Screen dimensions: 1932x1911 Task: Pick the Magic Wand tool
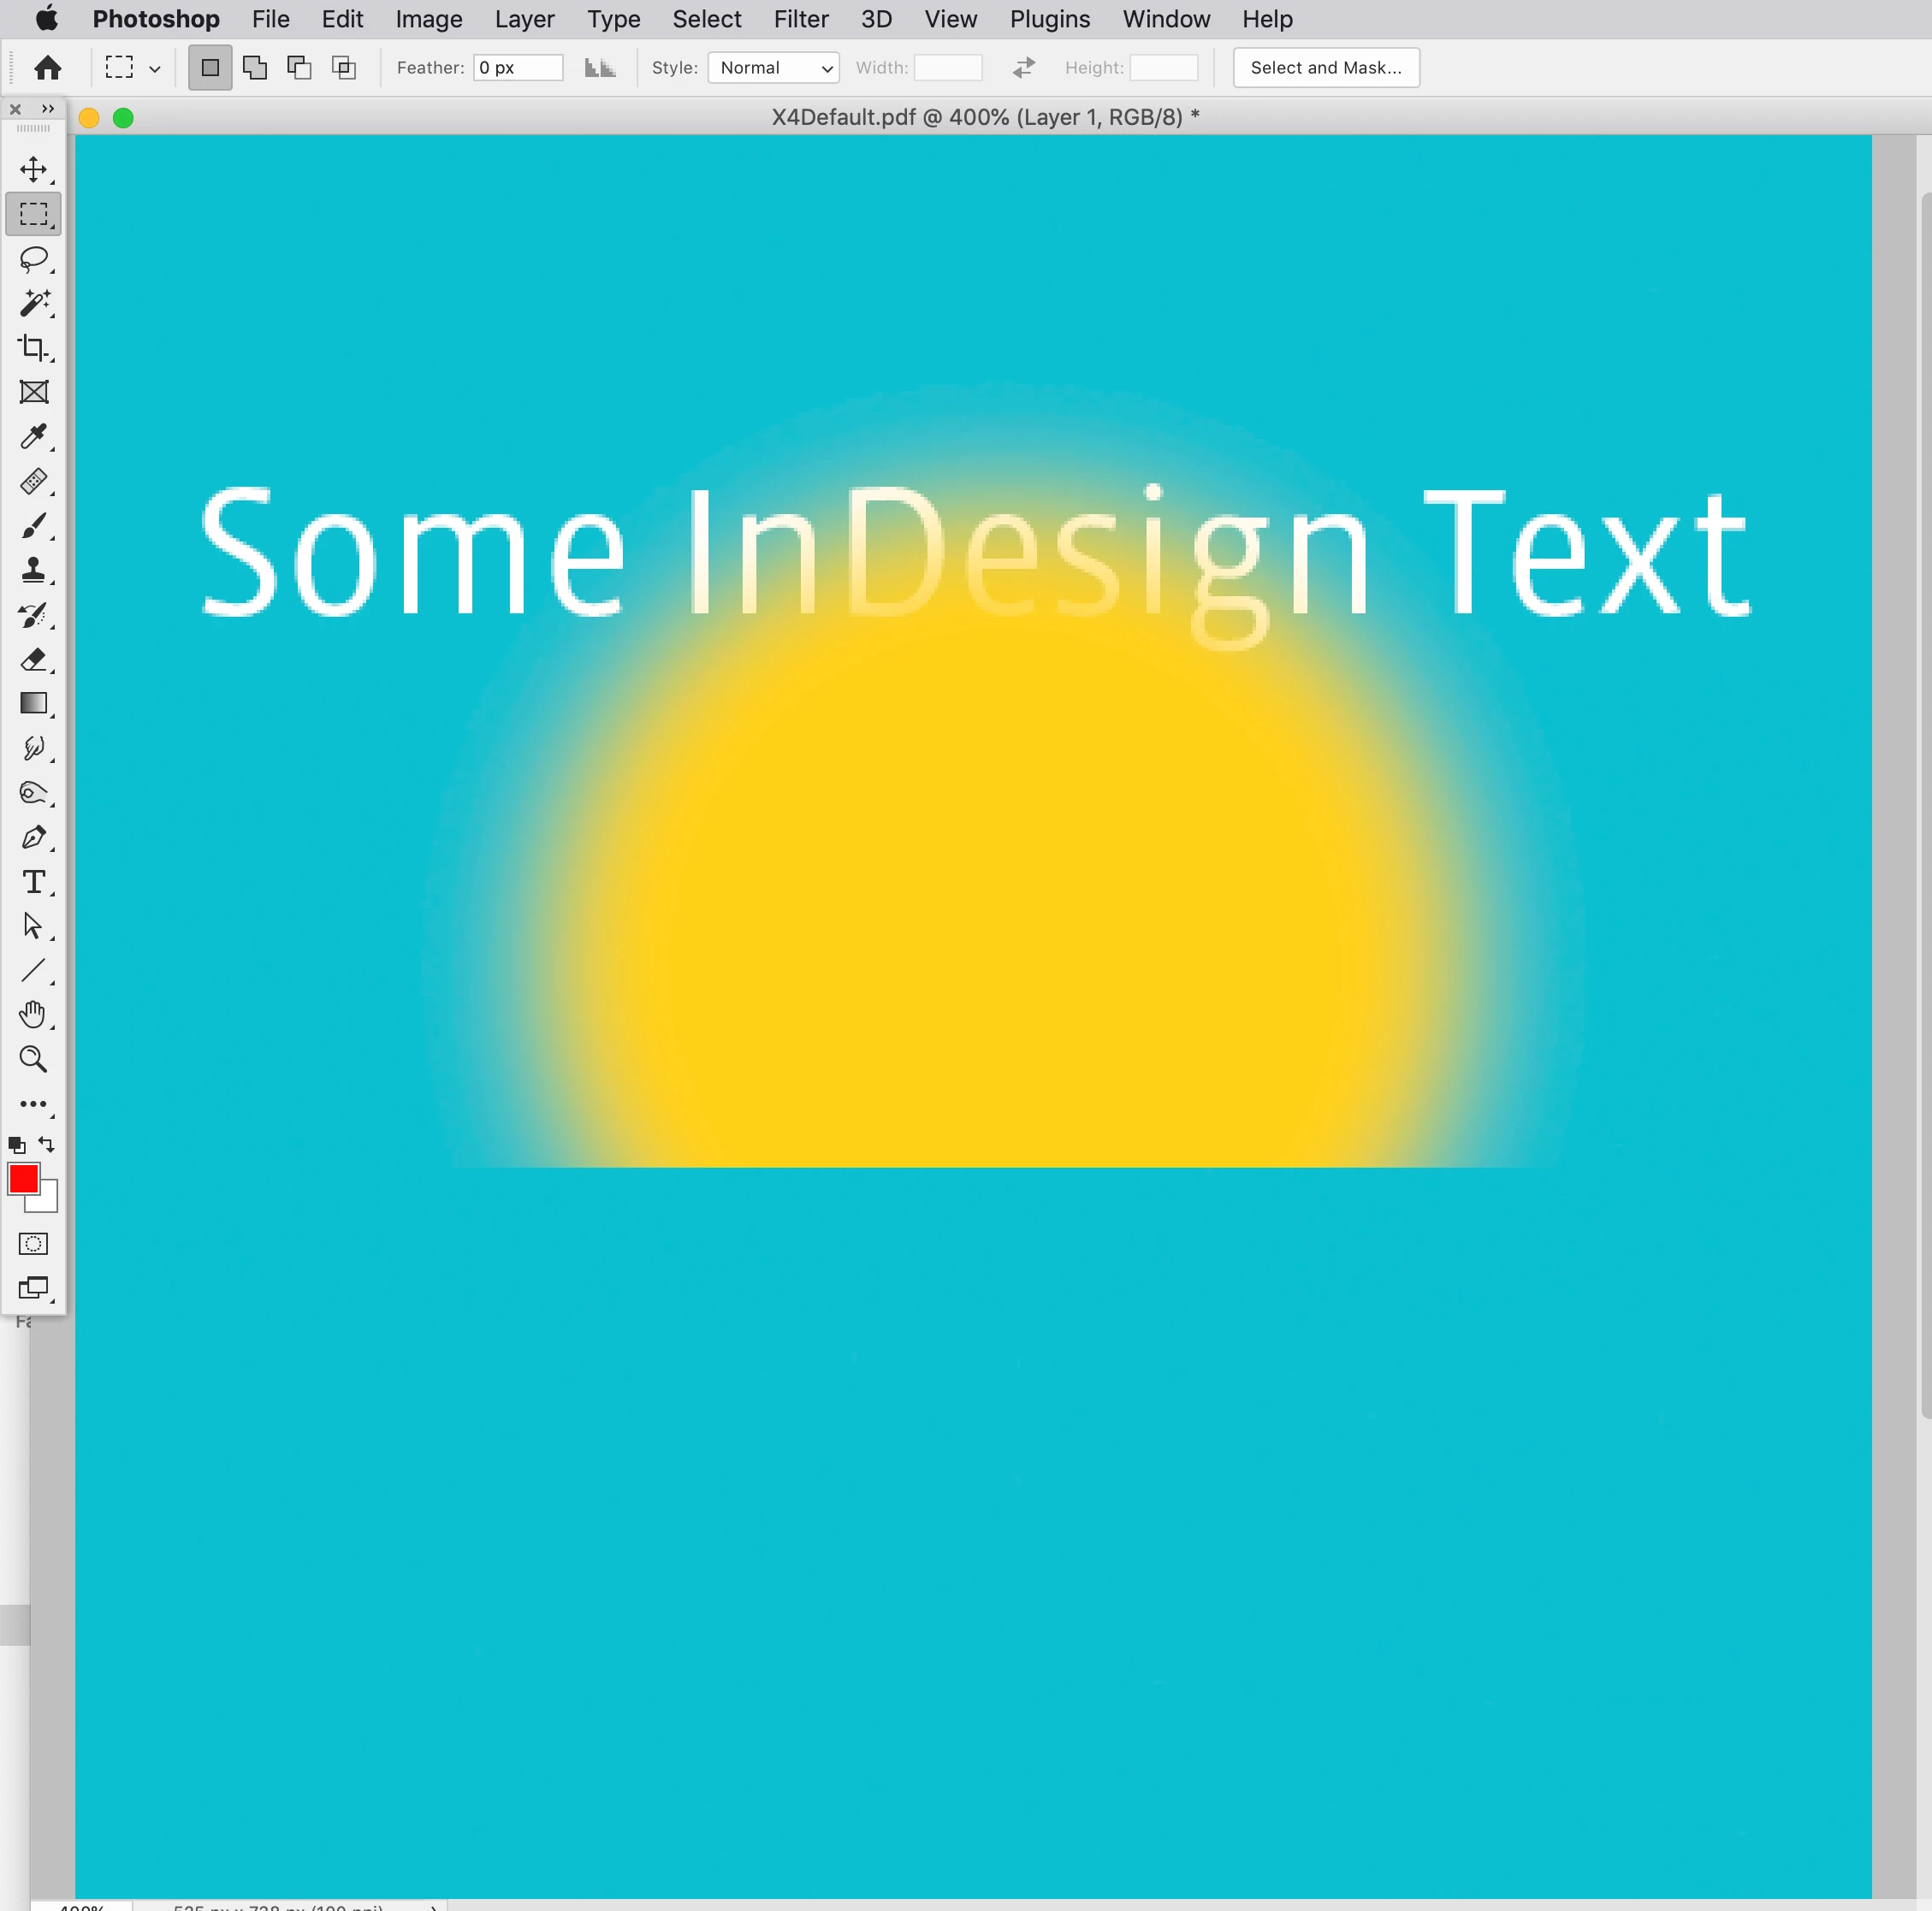point(33,303)
